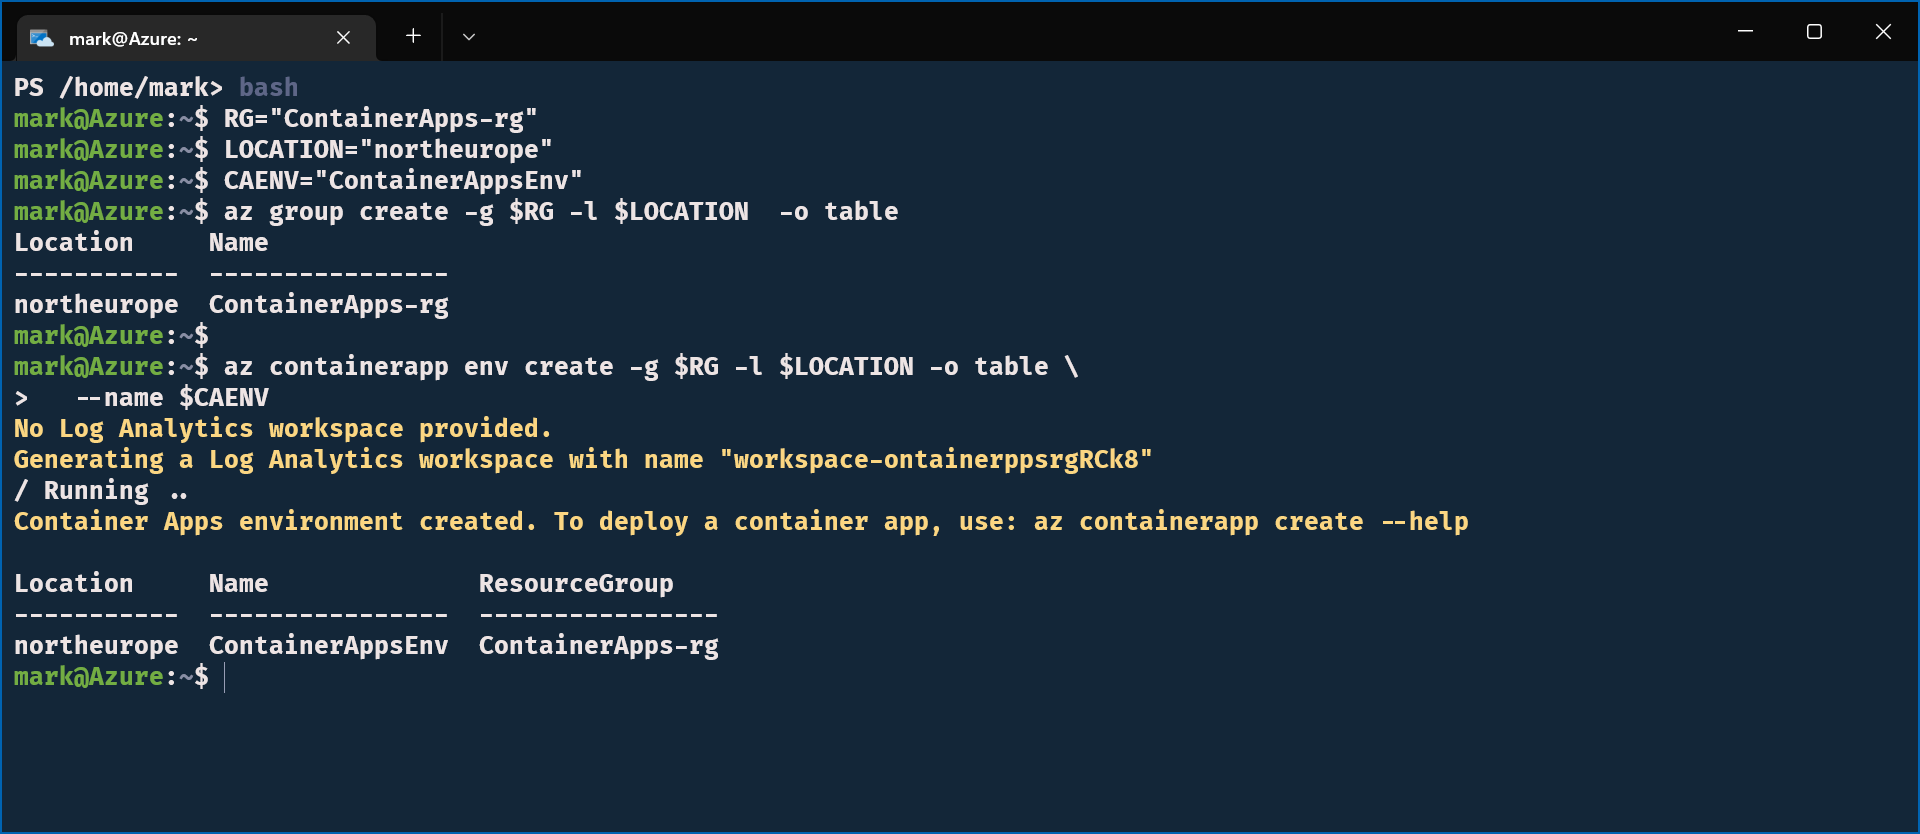The width and height of the screenshot is (1920, 834).
Task: Click the "bash" command on the PS line
Action: 268,88
